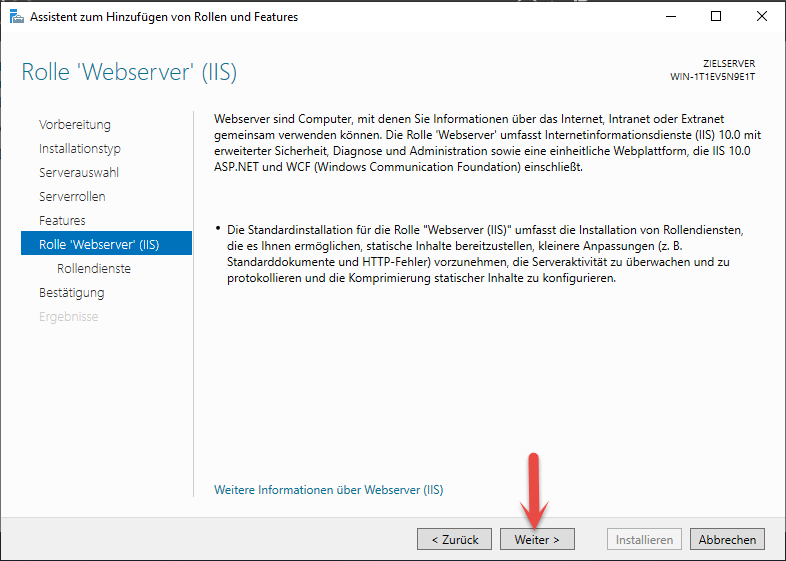The image size is (786, 561).
Task: Open the Vorbereitung step in sidebar
Action: click(x=75, y=125)
